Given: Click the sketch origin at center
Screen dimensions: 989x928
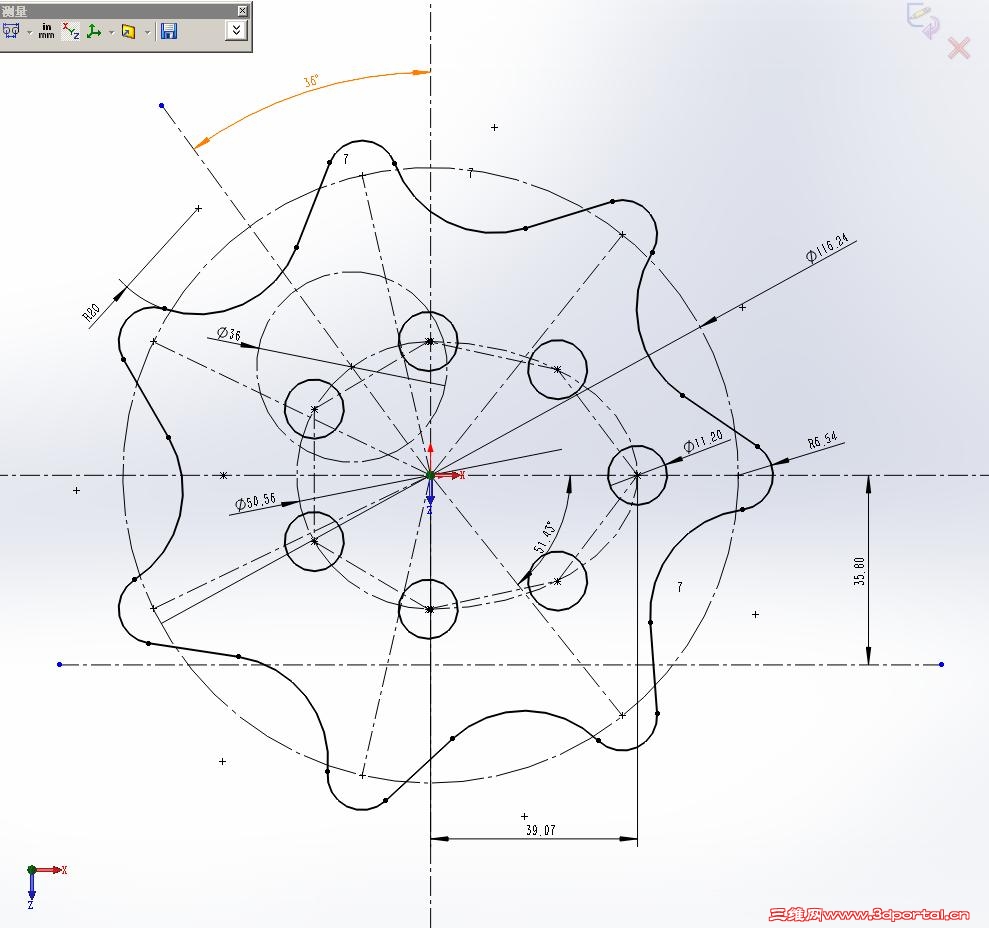Looking at the screenshot, I should tap(430, 475).
